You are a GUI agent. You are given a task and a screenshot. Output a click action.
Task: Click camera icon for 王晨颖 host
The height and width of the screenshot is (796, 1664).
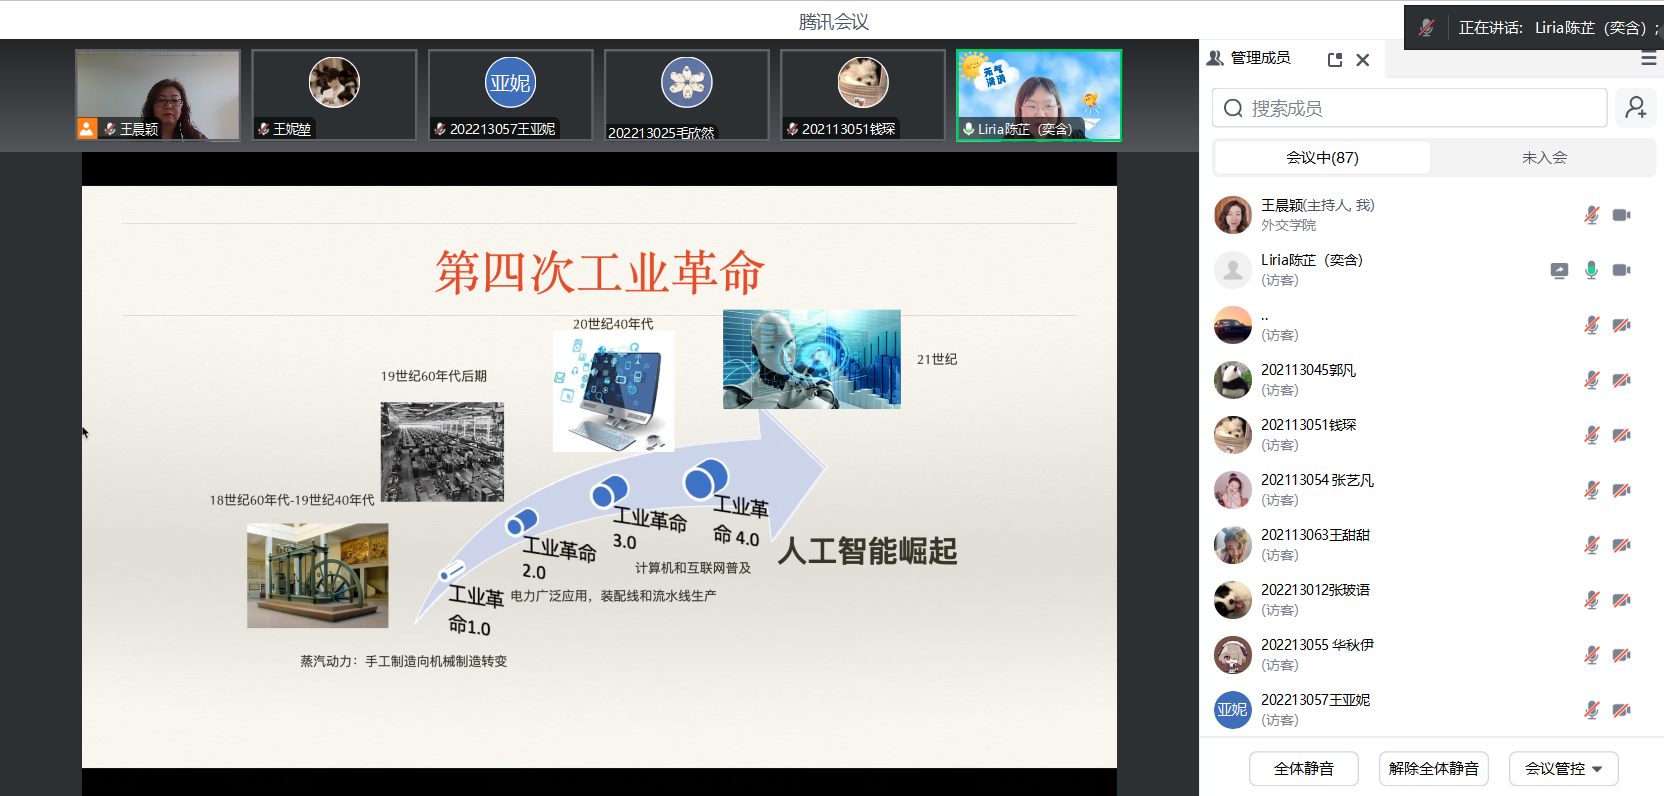(x=1621, y=215)
